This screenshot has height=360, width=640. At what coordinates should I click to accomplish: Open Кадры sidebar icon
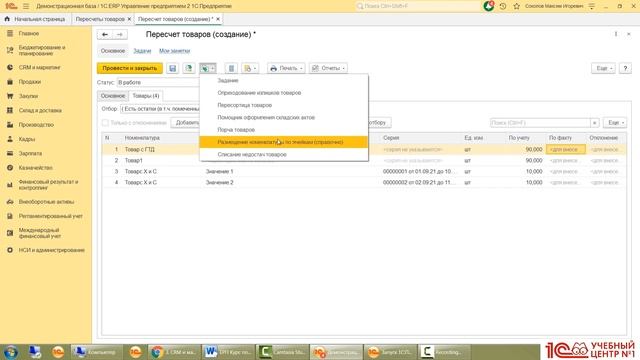pos(10,139)
